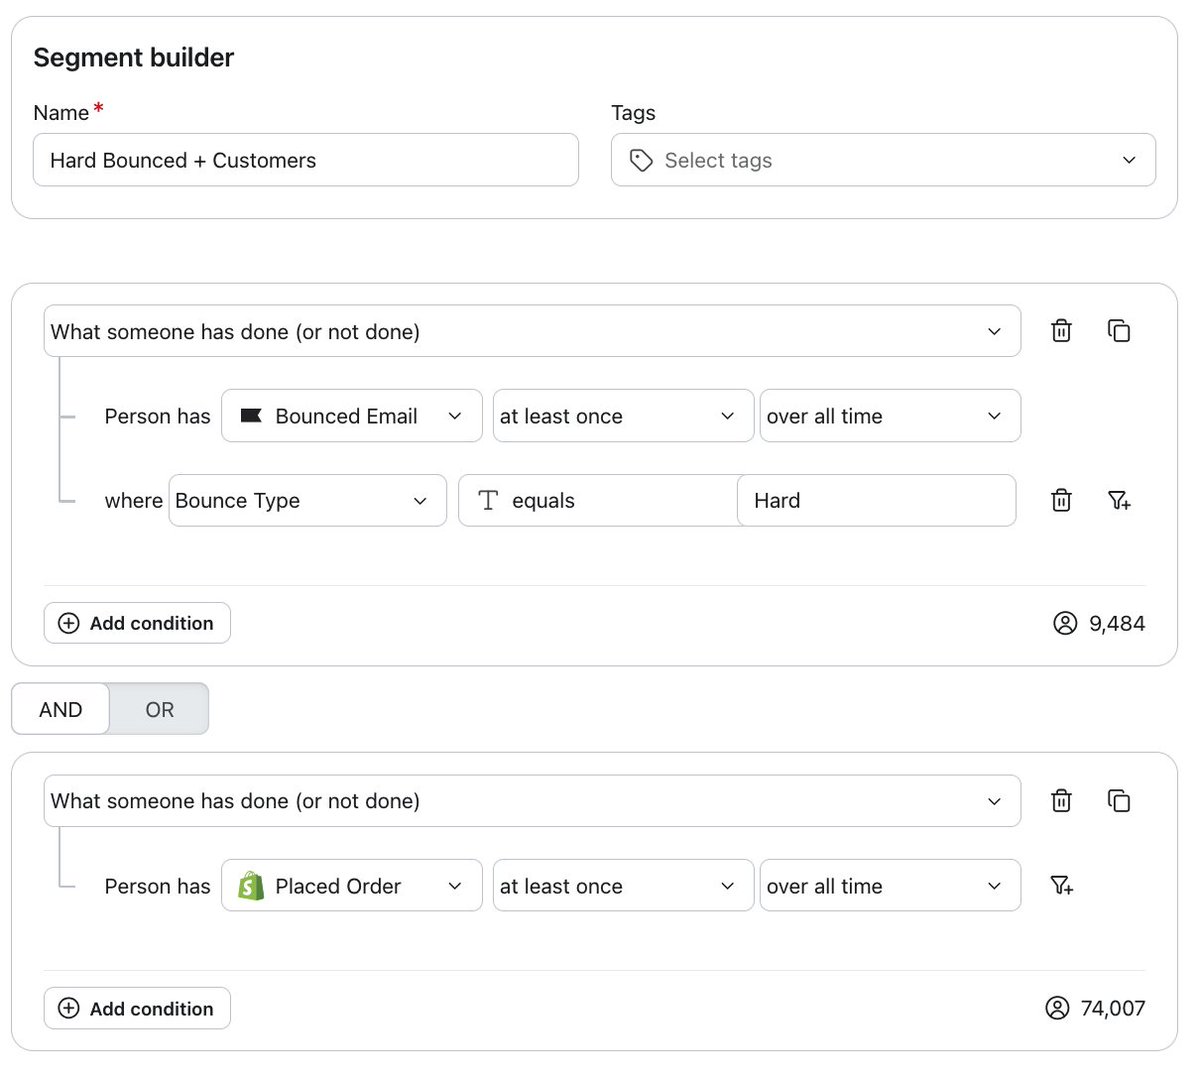Open the Select tags dropdown
Image resolution: width=1200 pixels, height=1077 pixels.
[883, 160]
